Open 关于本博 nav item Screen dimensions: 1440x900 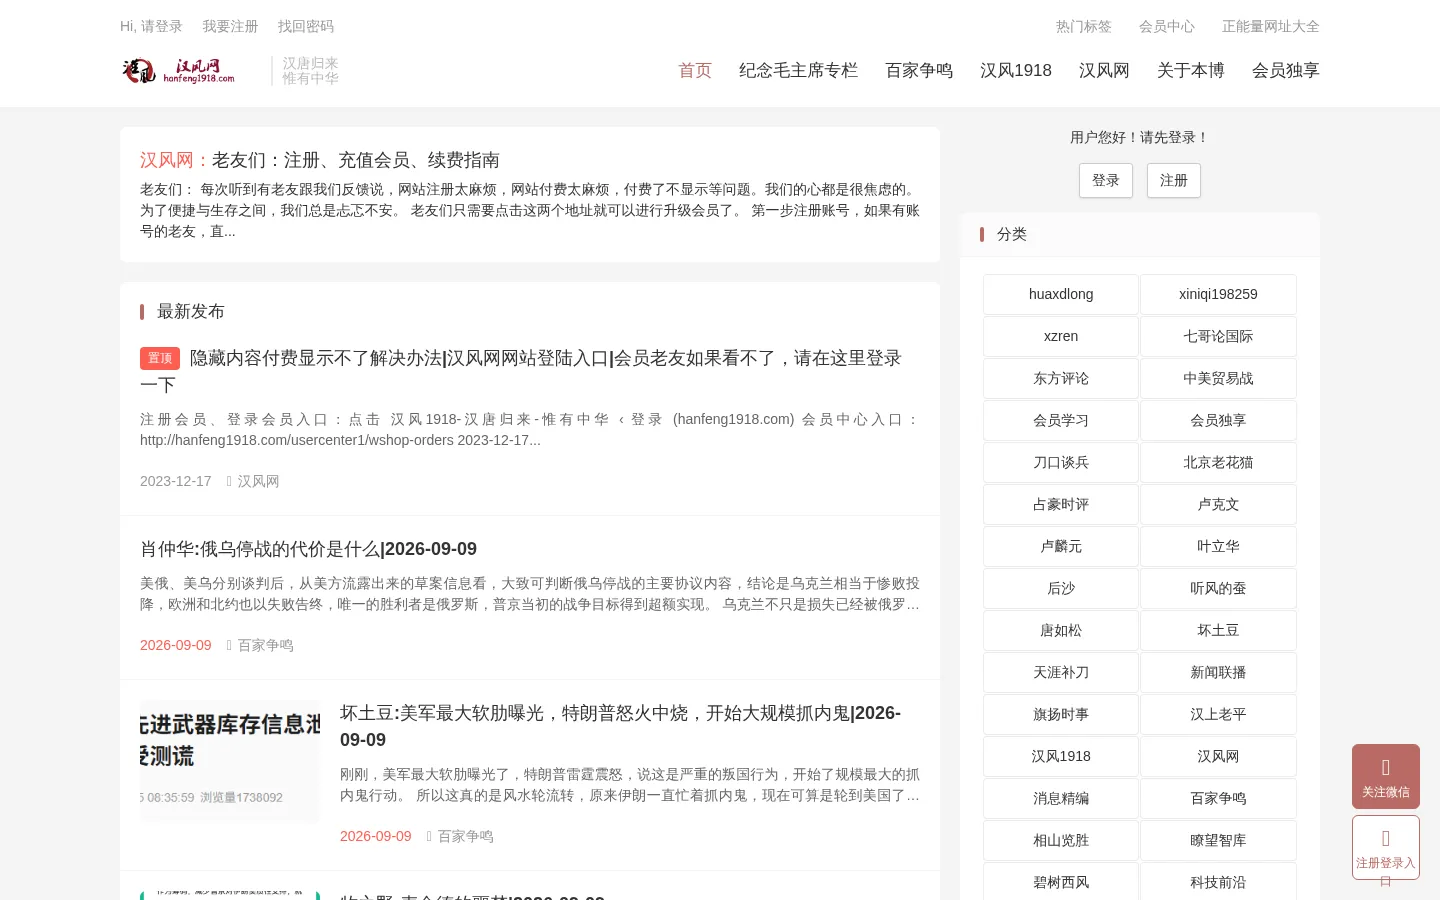pyautogui.click(x=1191, y=71)
